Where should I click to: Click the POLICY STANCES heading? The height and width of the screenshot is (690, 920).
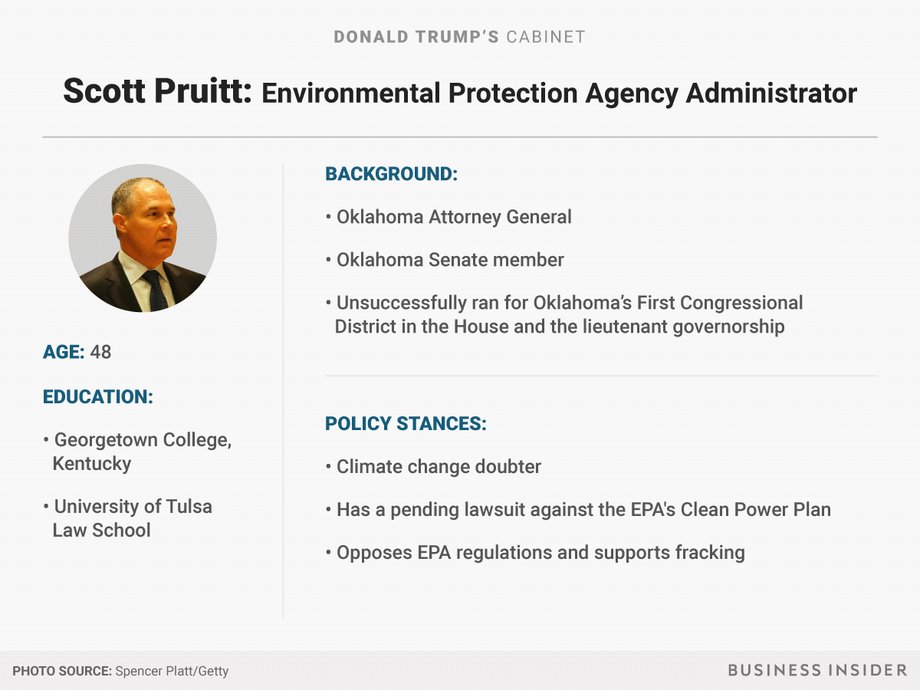406,424
